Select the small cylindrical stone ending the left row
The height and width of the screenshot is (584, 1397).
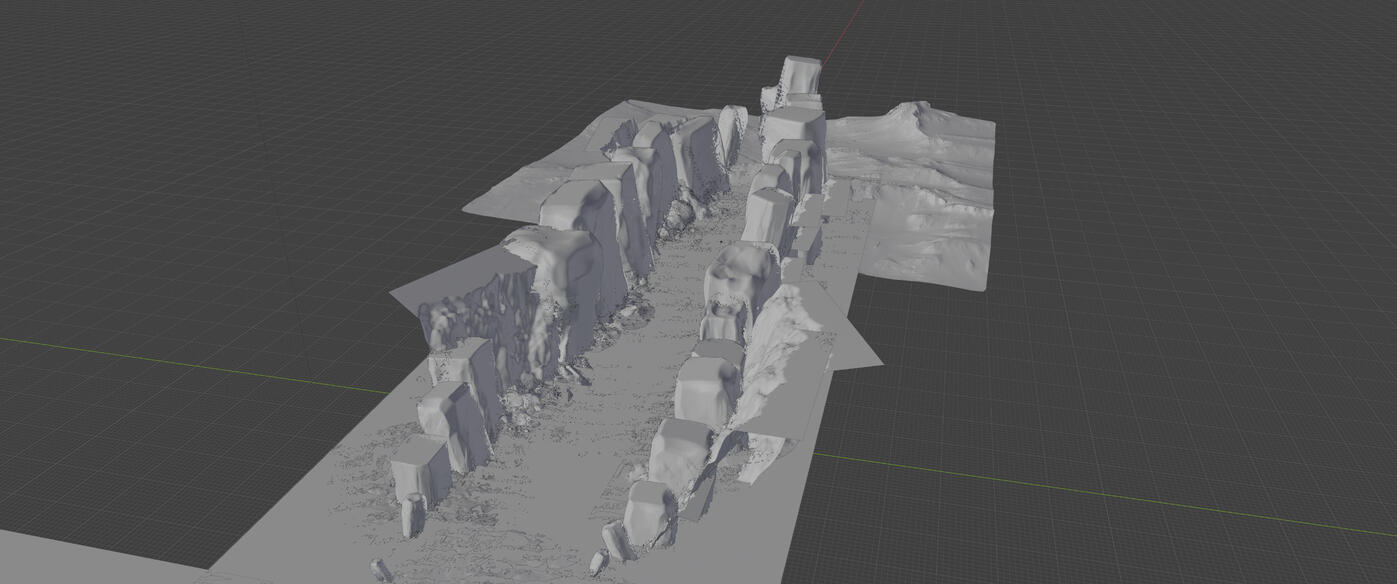pos(412,515)
